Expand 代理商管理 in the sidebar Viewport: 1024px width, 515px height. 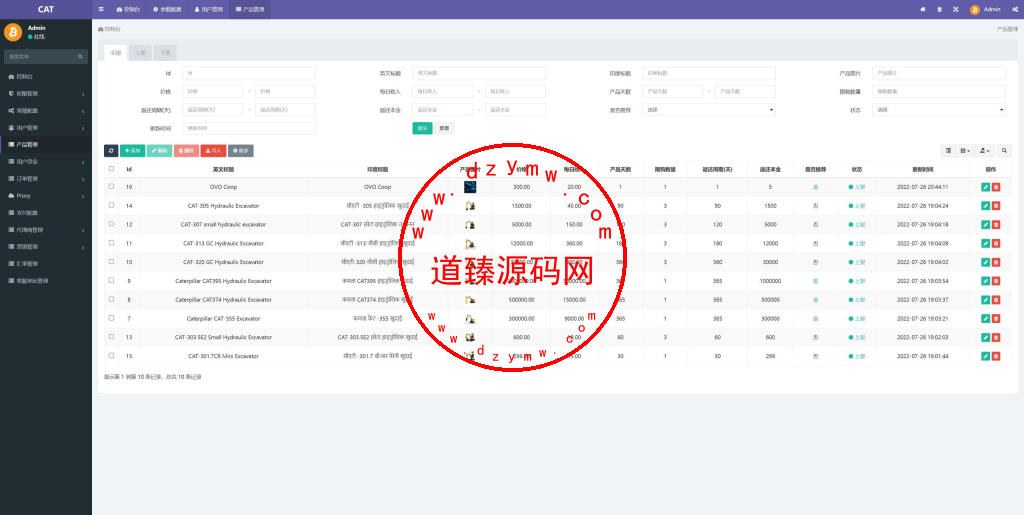coord(46,230)
